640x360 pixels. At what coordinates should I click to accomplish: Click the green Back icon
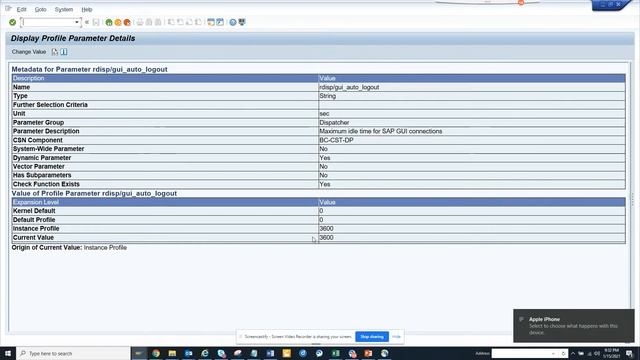(109, 22)
